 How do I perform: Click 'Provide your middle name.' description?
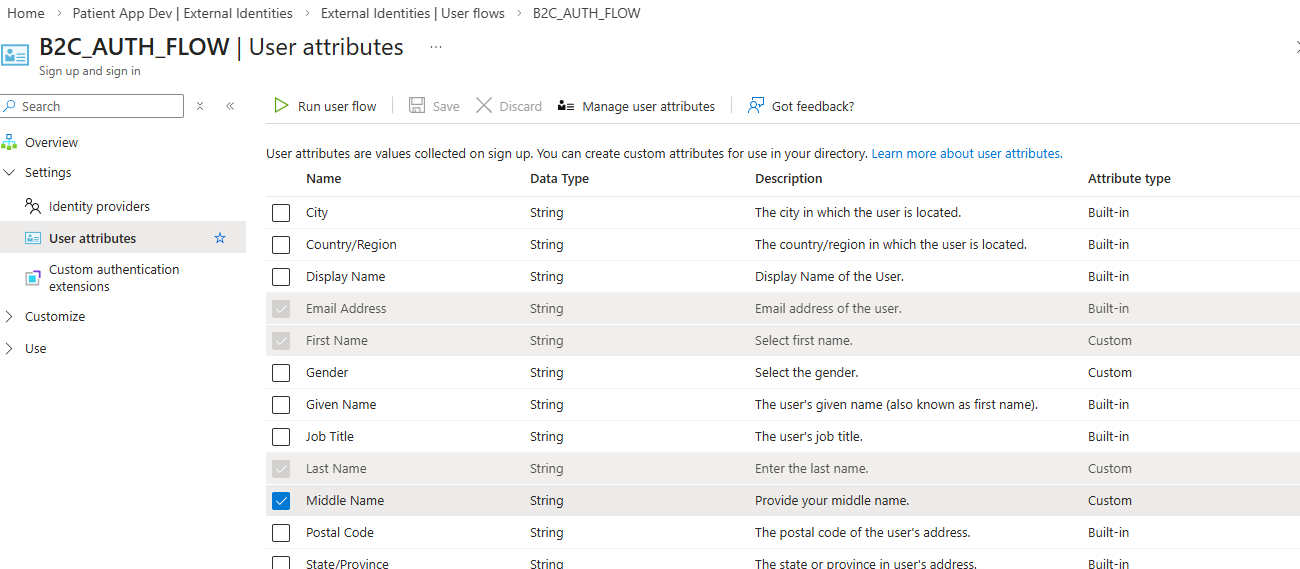pyautogui.click(x=832, y=501)
